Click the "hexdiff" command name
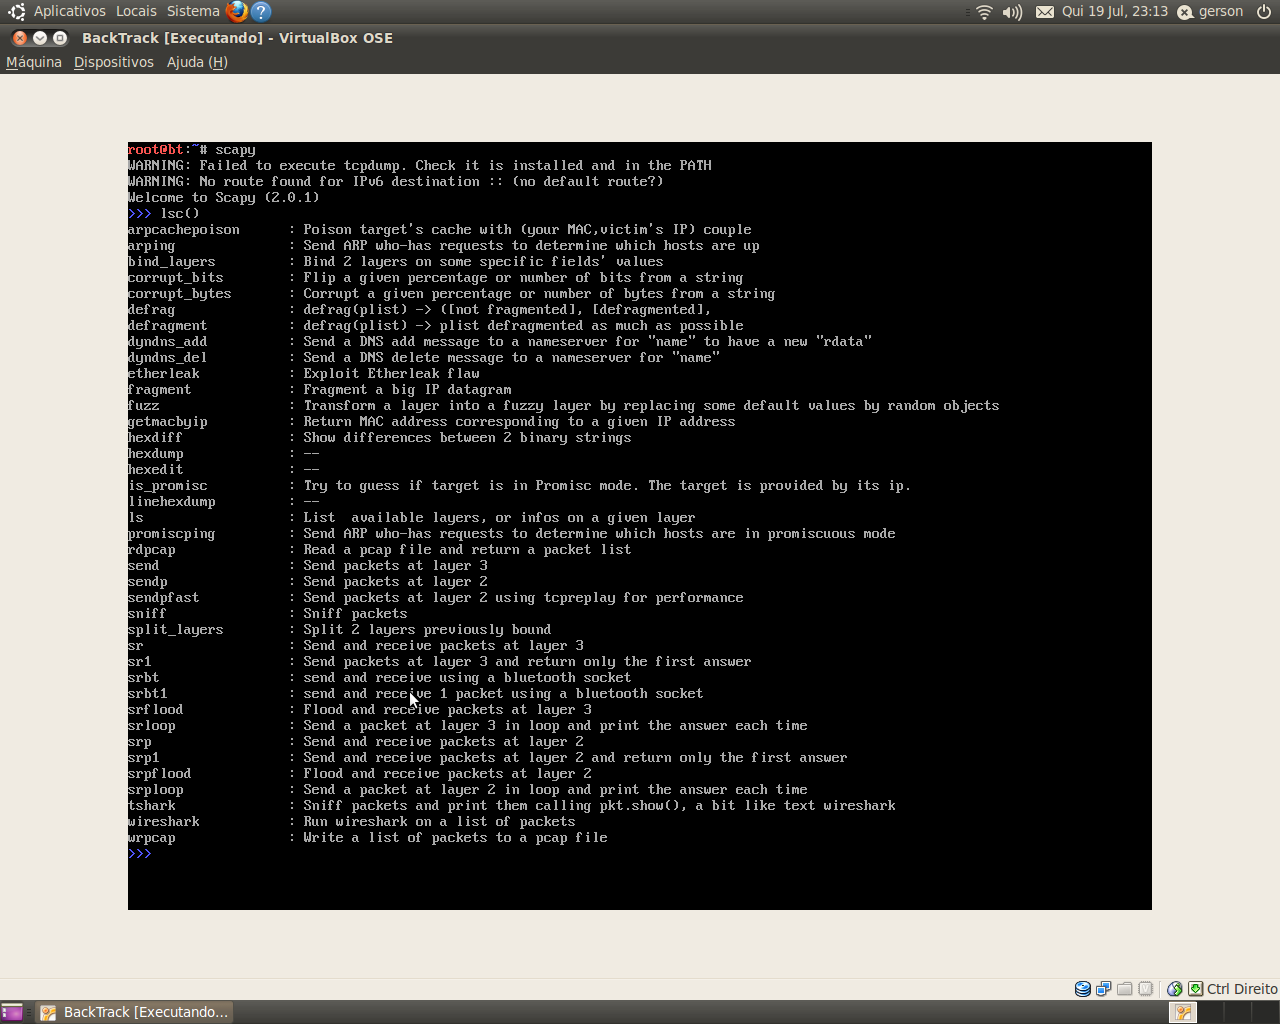 click(x=155, y=438)
